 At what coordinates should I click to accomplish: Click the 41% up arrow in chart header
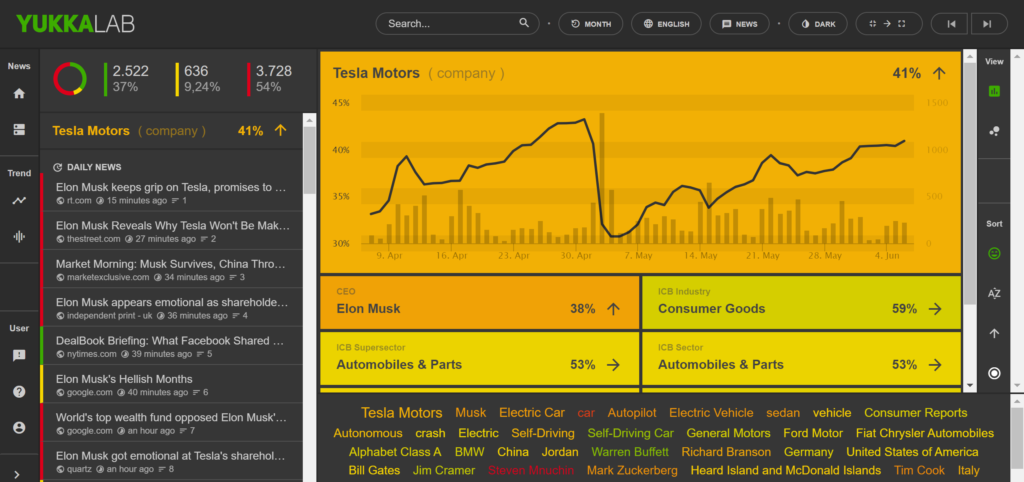tap(939, 73)
